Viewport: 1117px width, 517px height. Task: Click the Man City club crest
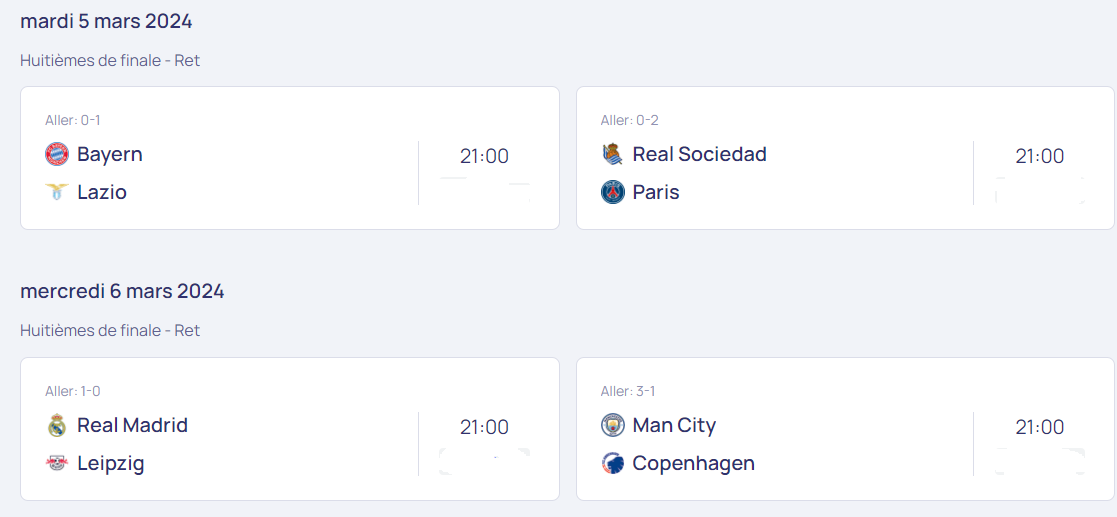pos(613,425)
